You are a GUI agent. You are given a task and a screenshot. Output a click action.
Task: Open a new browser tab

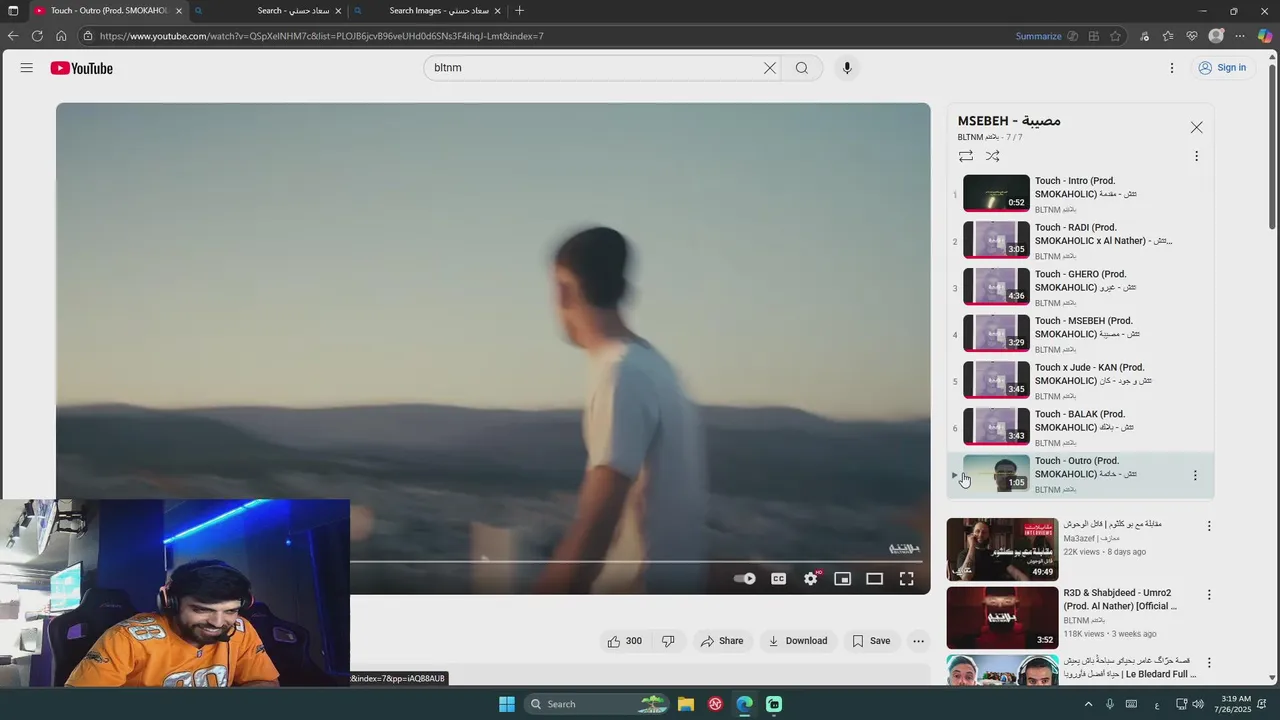point(519,11)
